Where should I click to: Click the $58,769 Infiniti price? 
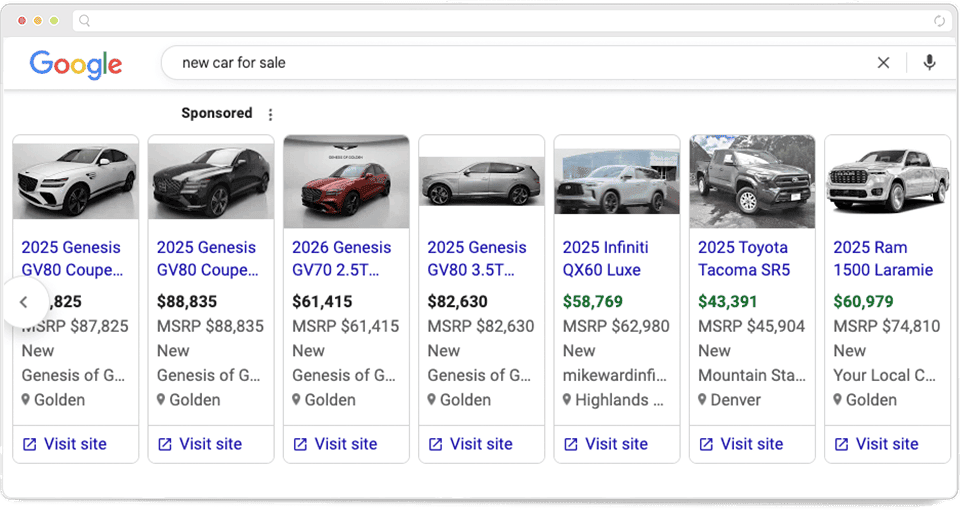(x=593, y=302)
